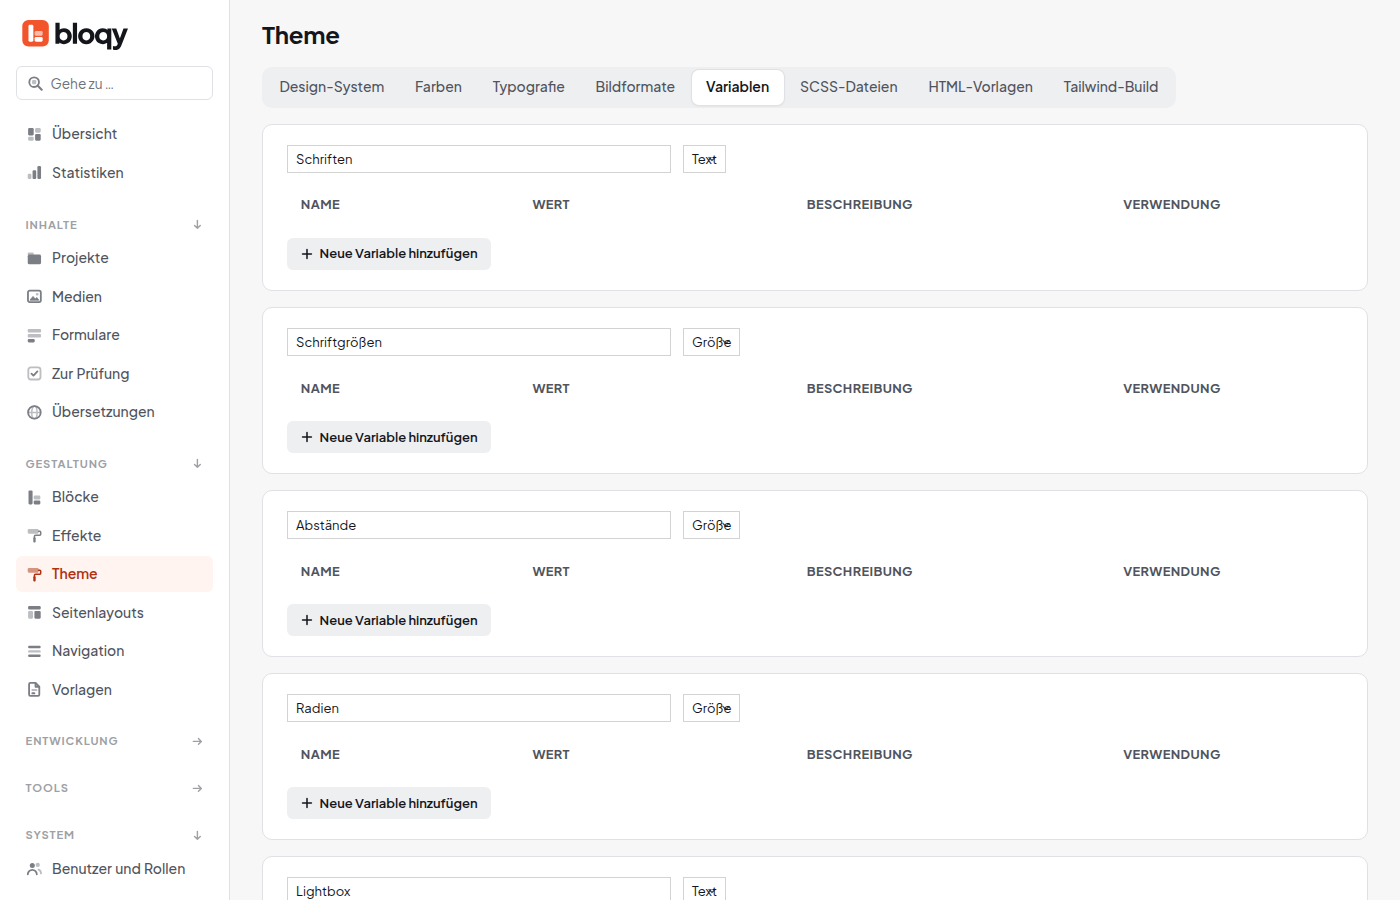Collapse the System section
The image size is (1400, 900).
point(197,835)
